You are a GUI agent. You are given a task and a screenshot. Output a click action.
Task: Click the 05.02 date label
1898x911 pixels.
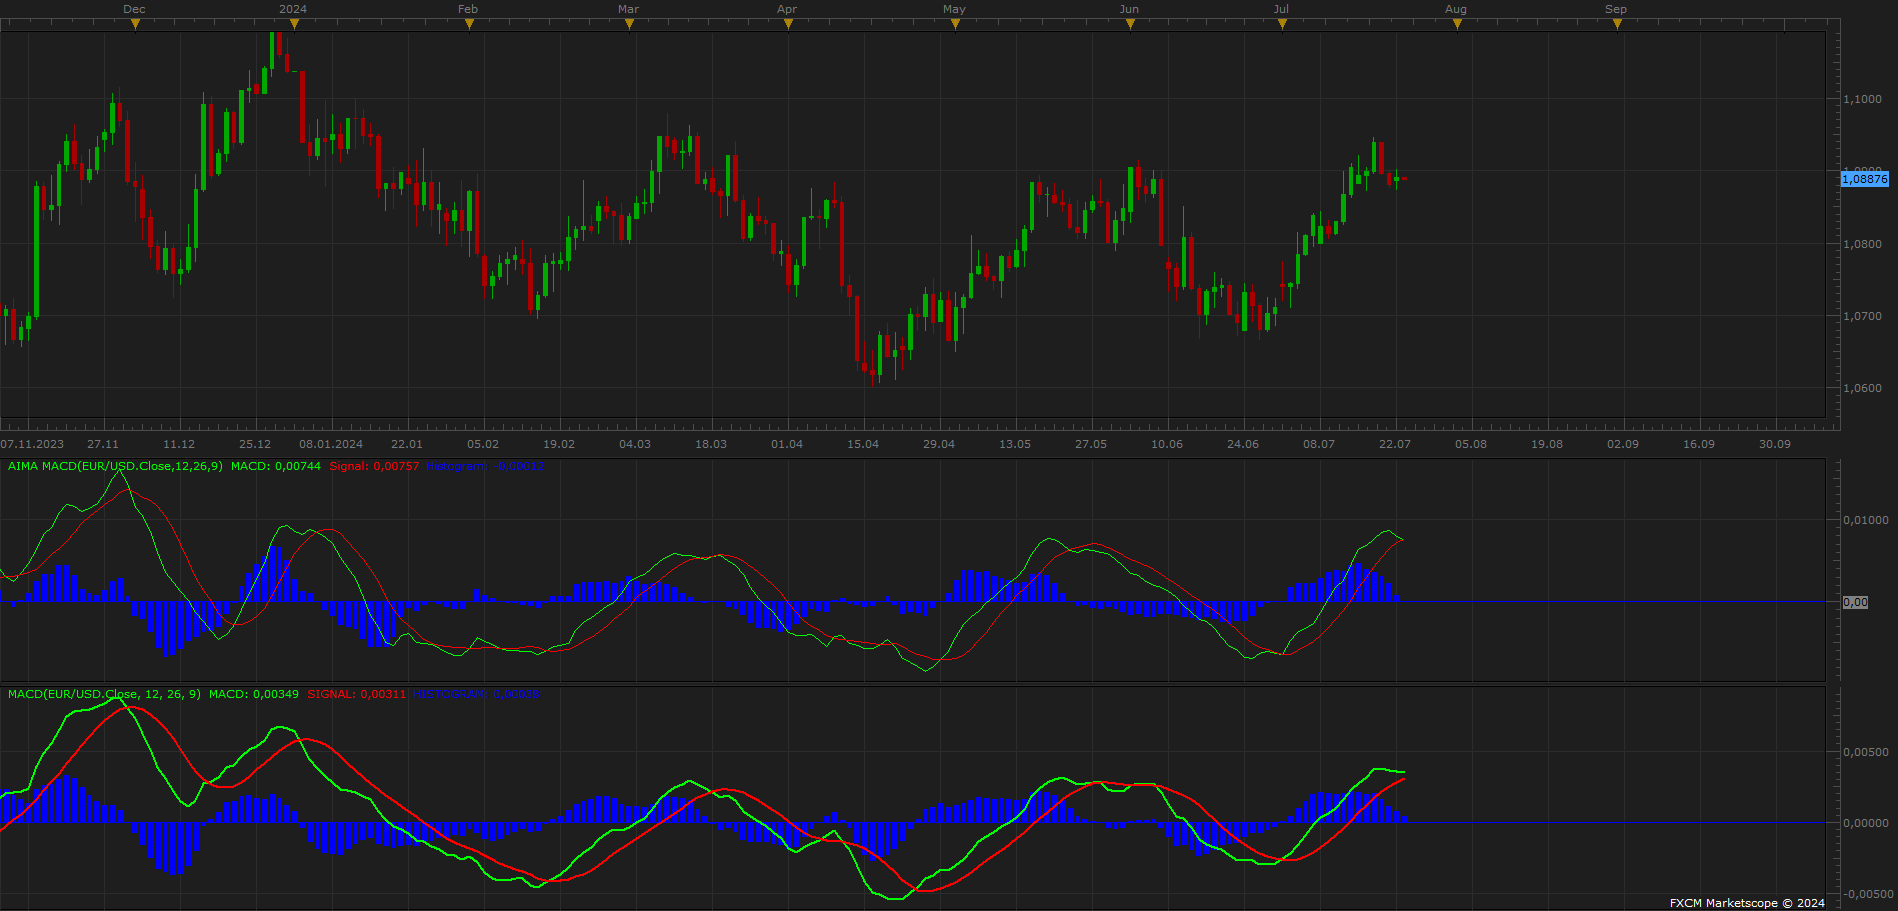[483, 444]
